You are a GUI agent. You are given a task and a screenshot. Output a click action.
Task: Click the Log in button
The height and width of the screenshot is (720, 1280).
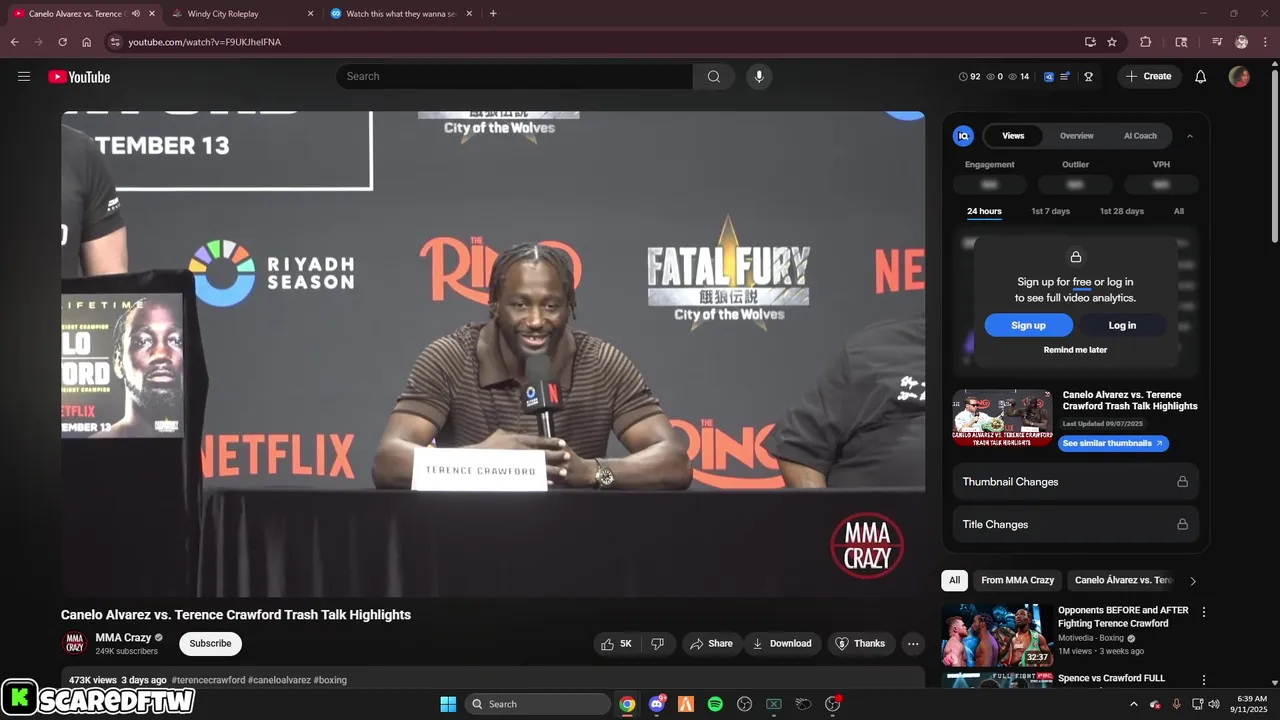(1122, 325)
